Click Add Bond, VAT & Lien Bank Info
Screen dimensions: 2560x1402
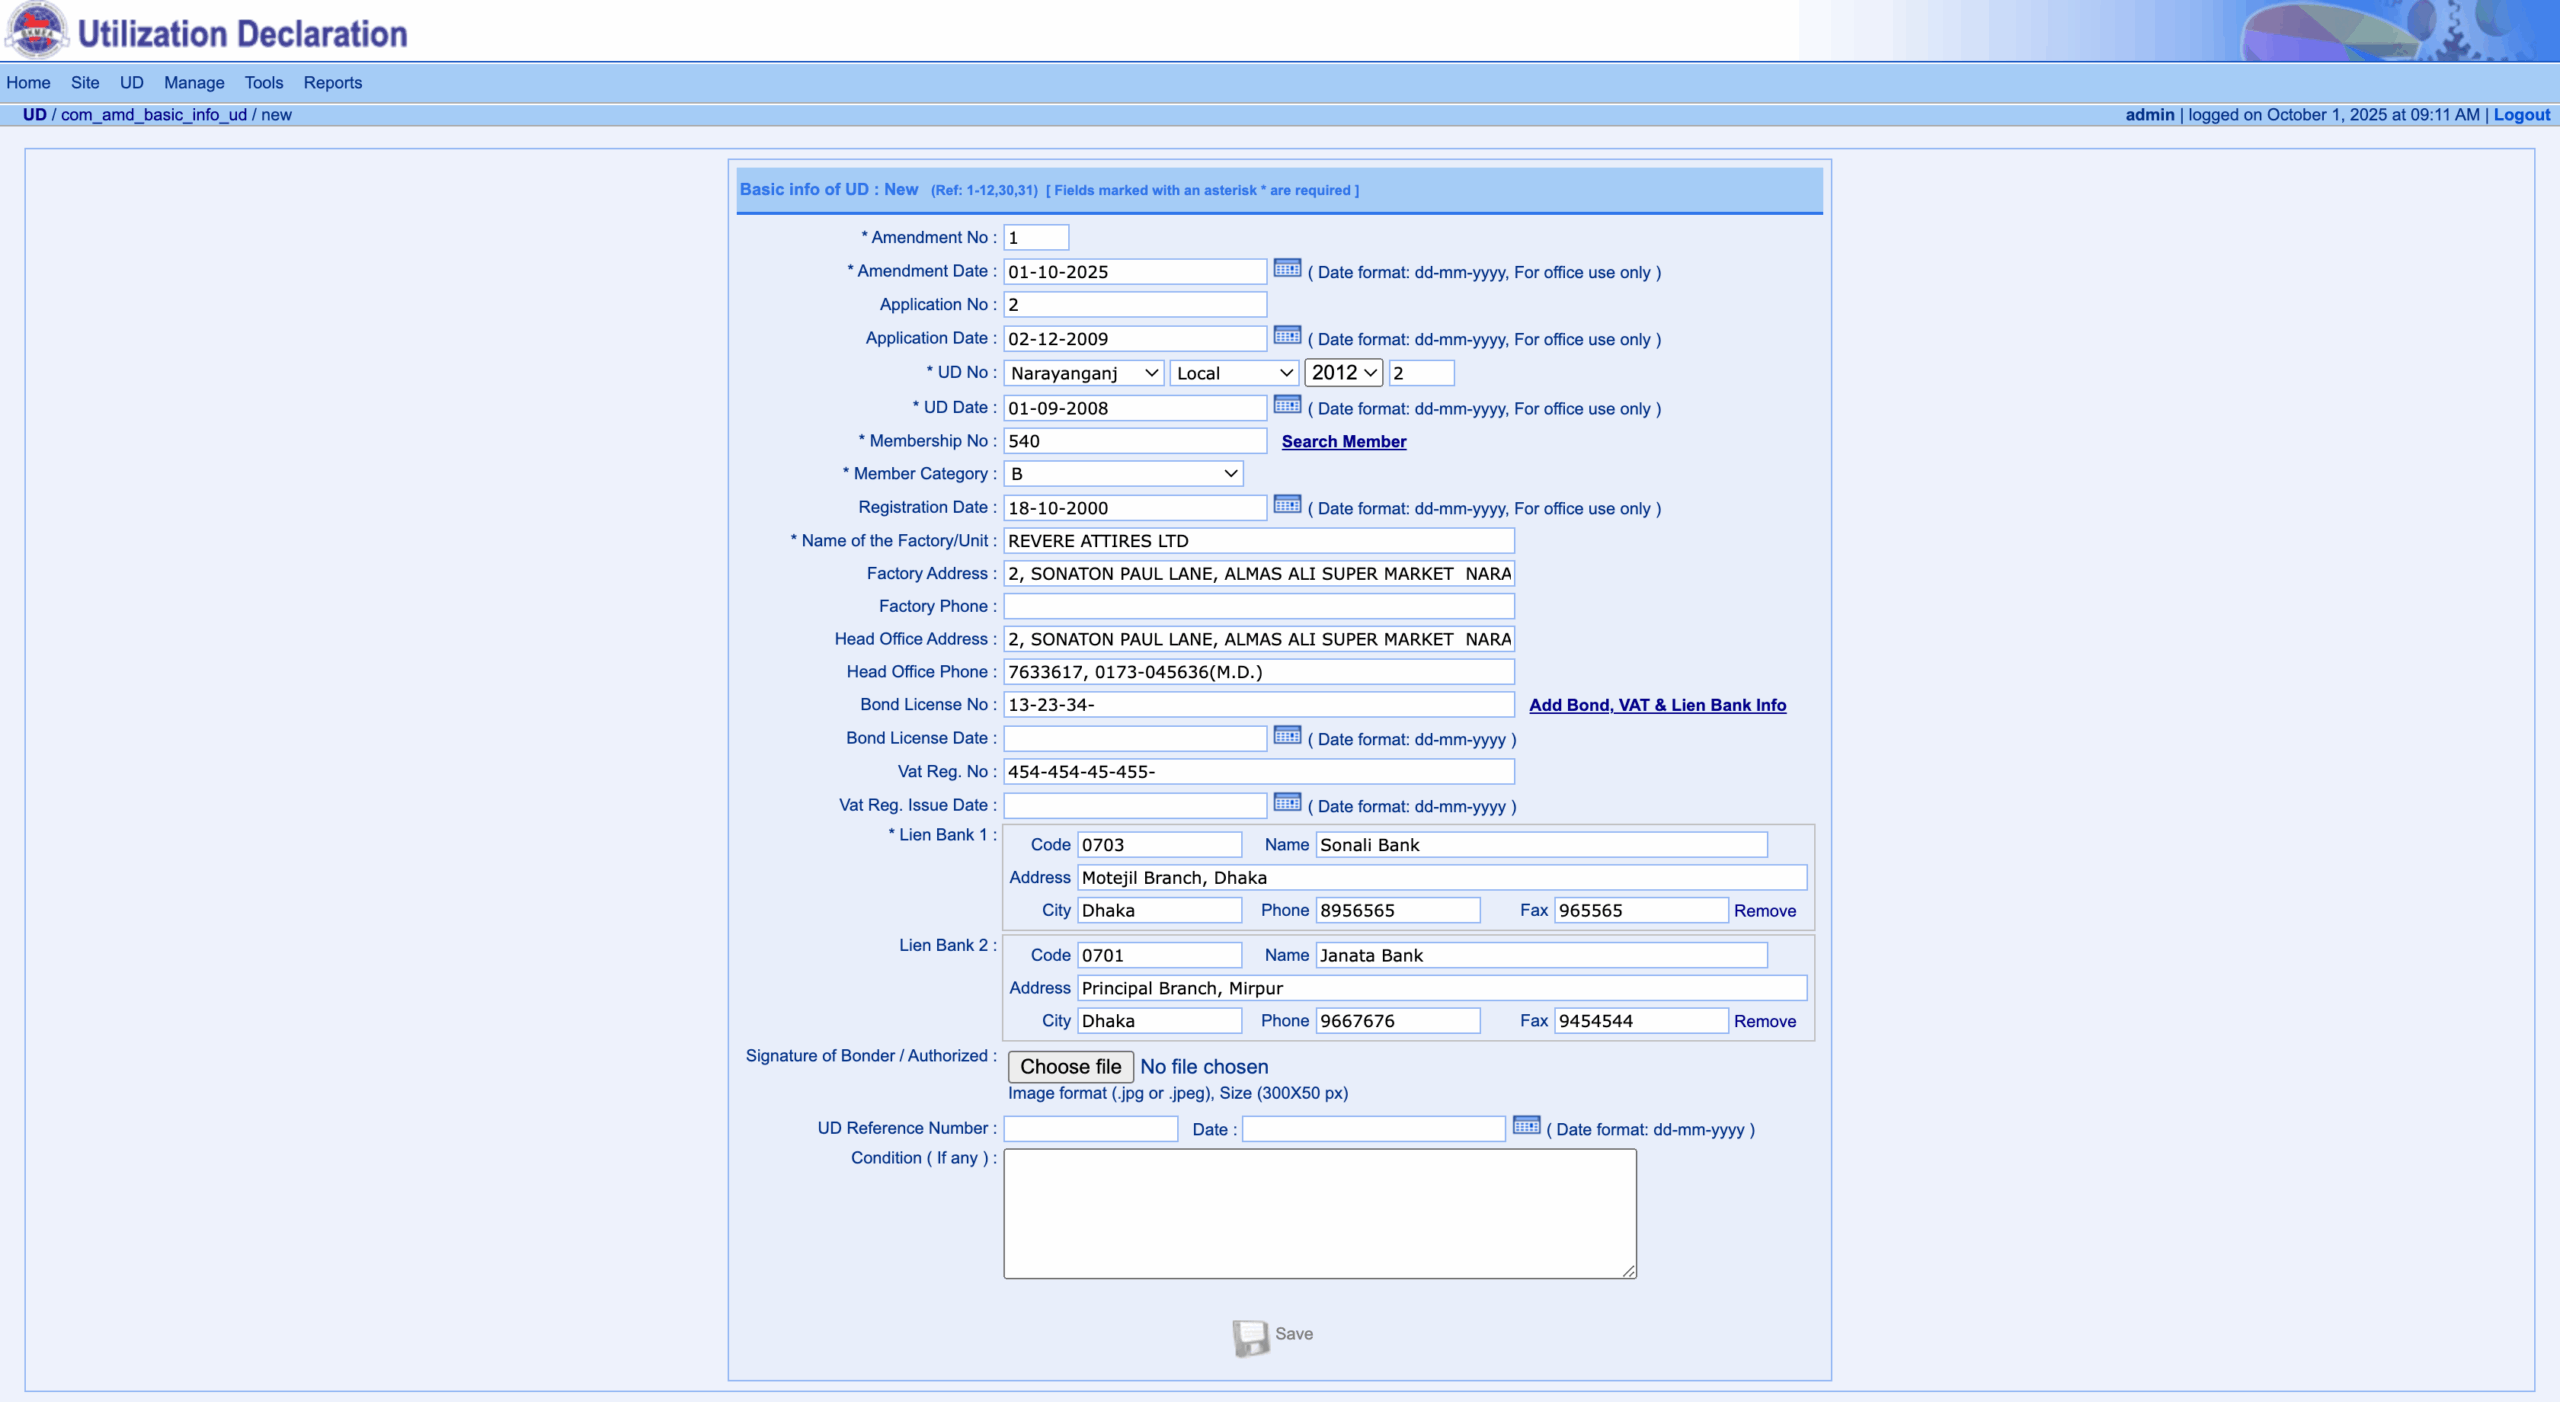click(x=1657, y=705)
